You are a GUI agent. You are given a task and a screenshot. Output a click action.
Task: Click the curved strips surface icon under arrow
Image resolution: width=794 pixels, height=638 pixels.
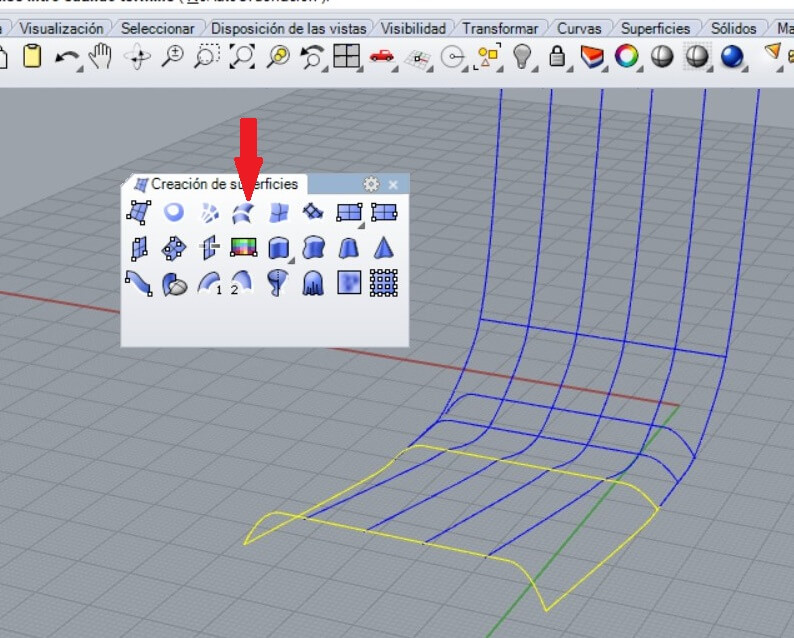243,213
